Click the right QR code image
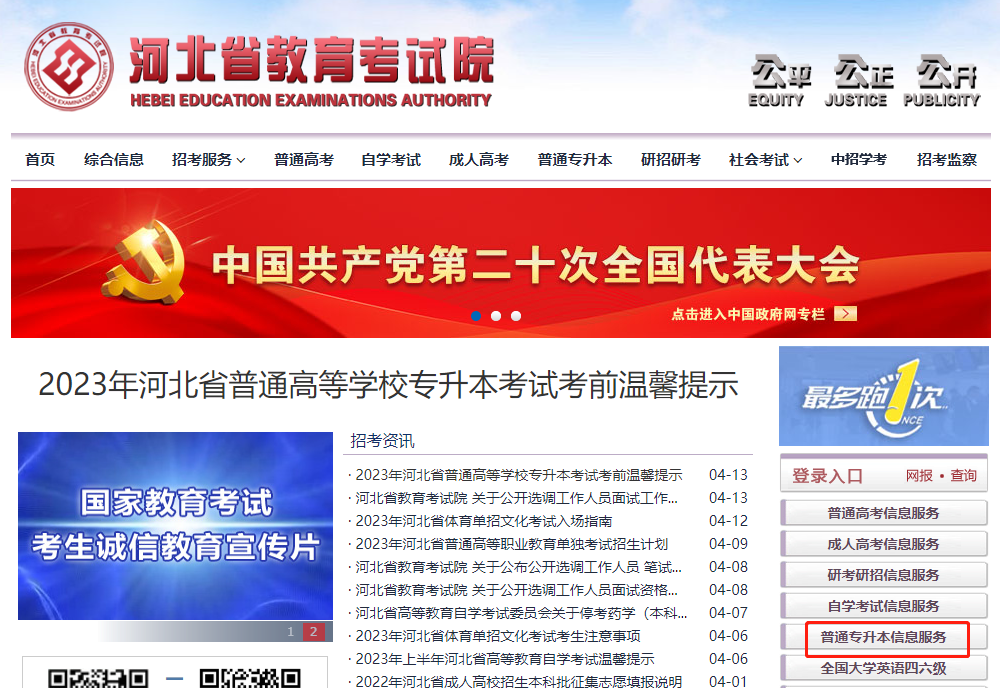 (x=249, y=678)
